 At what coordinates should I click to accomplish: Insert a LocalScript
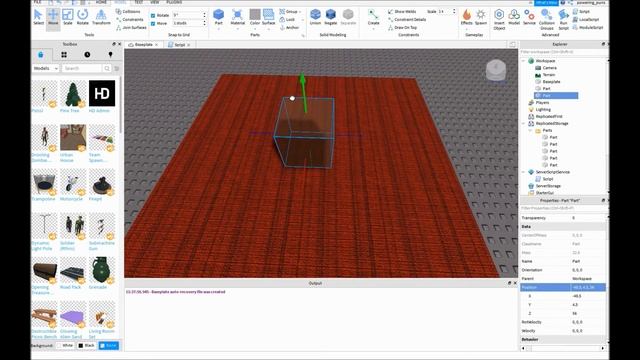[x=586, y=19]
